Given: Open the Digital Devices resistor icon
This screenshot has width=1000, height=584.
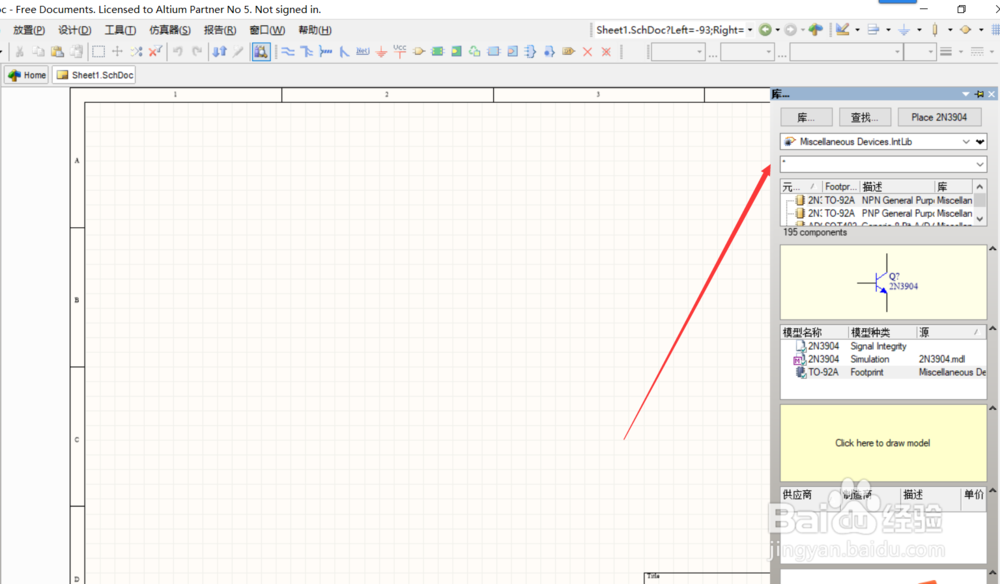Looking at the screenshot, I should coord(935,29).
